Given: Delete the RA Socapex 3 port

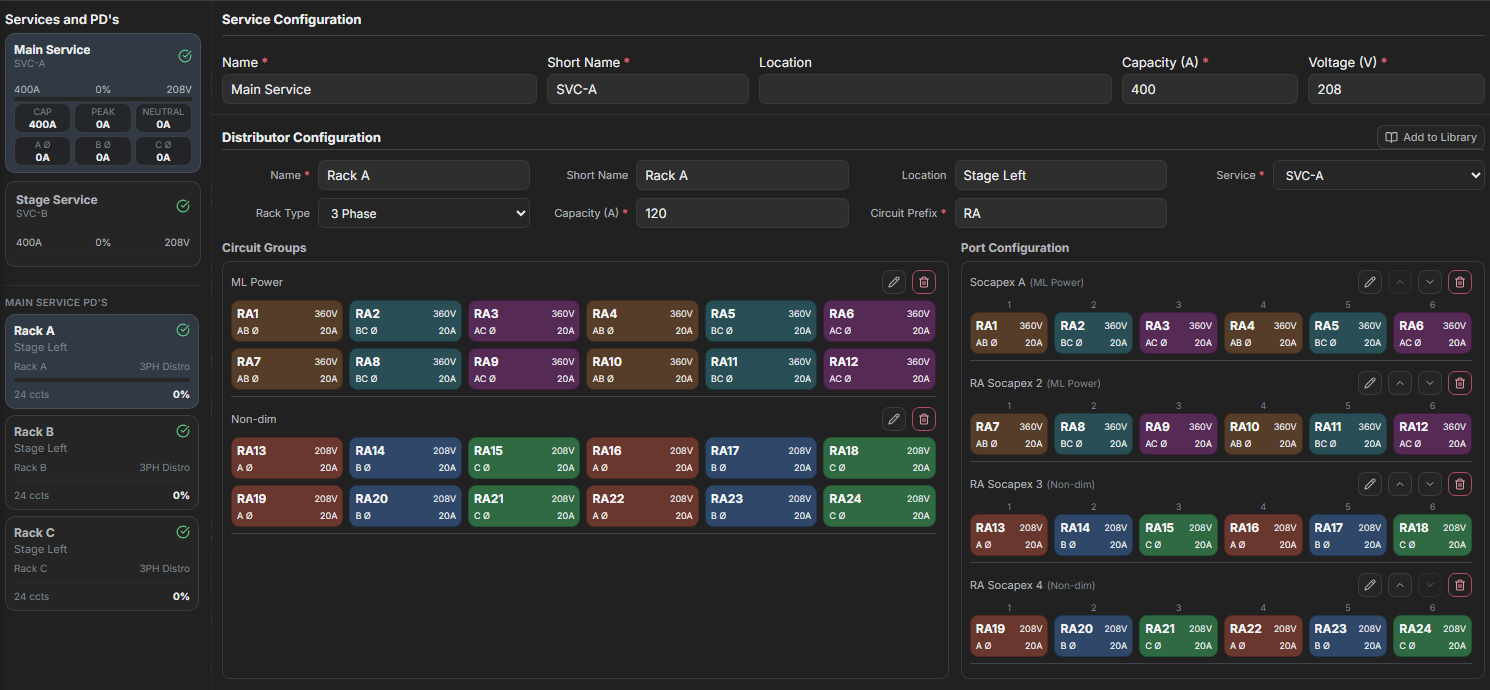Looking at the screenshot, I should tap(1460, 484).
